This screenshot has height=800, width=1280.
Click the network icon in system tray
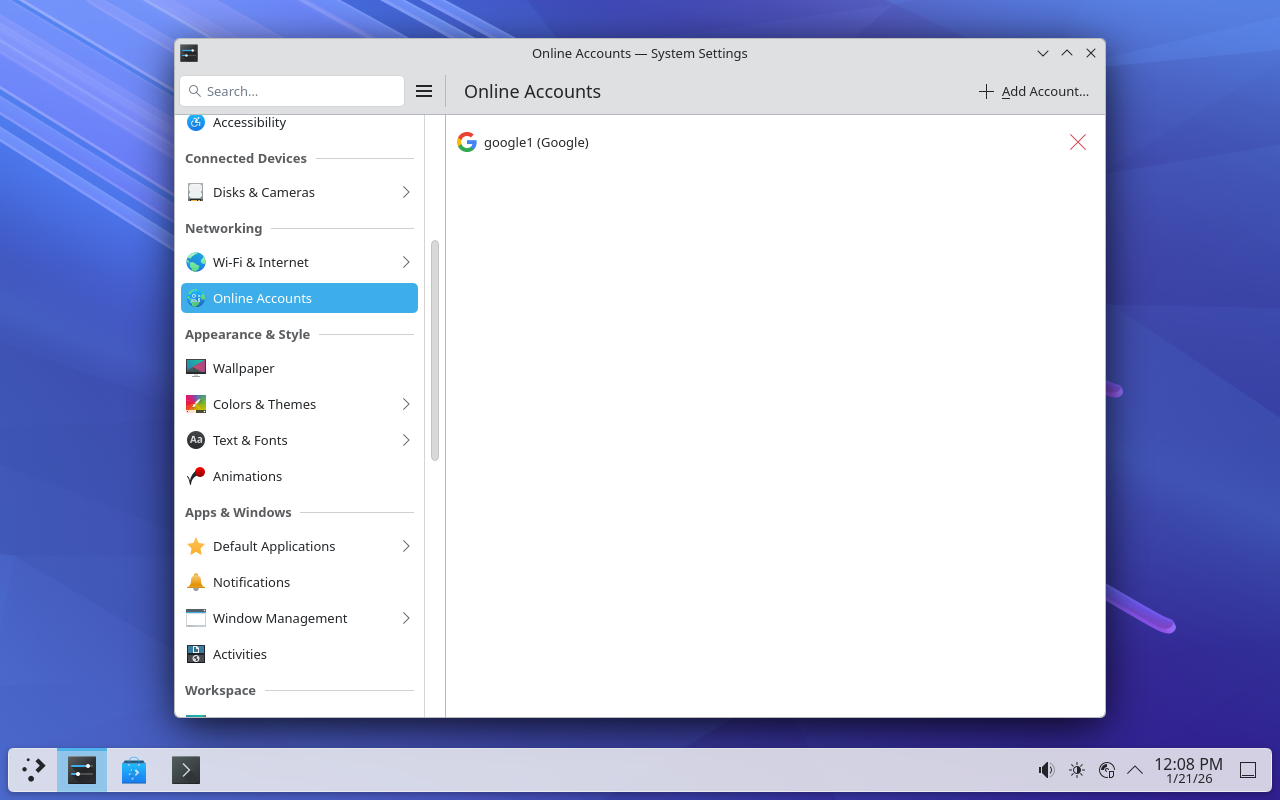1106,770
